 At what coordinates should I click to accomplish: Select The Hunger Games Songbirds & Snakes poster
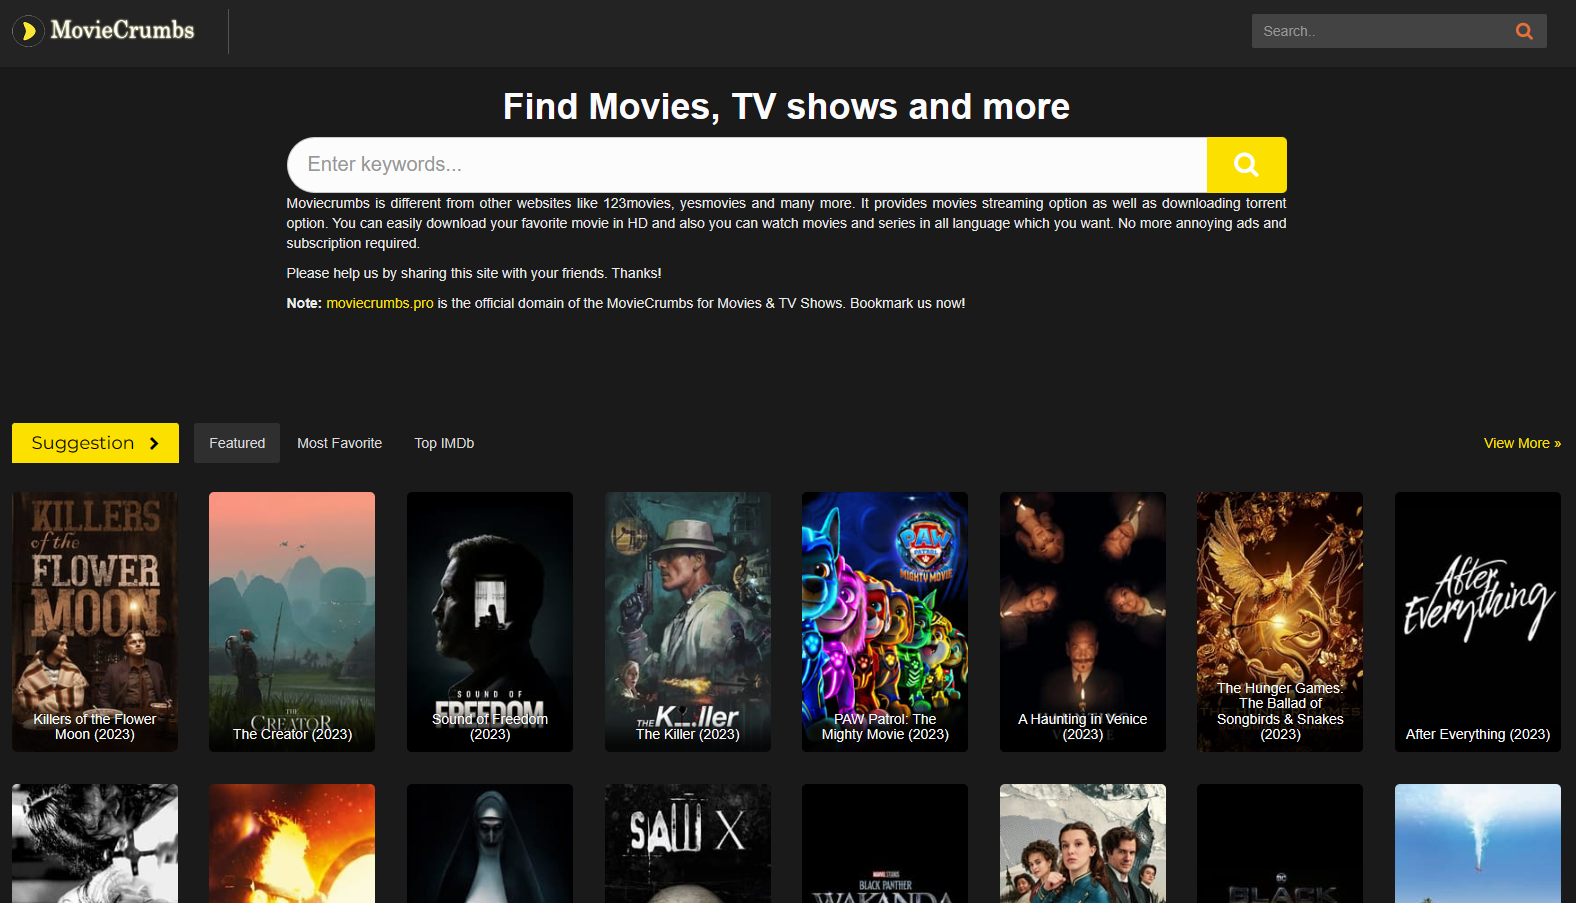[x=1280, y=621]
